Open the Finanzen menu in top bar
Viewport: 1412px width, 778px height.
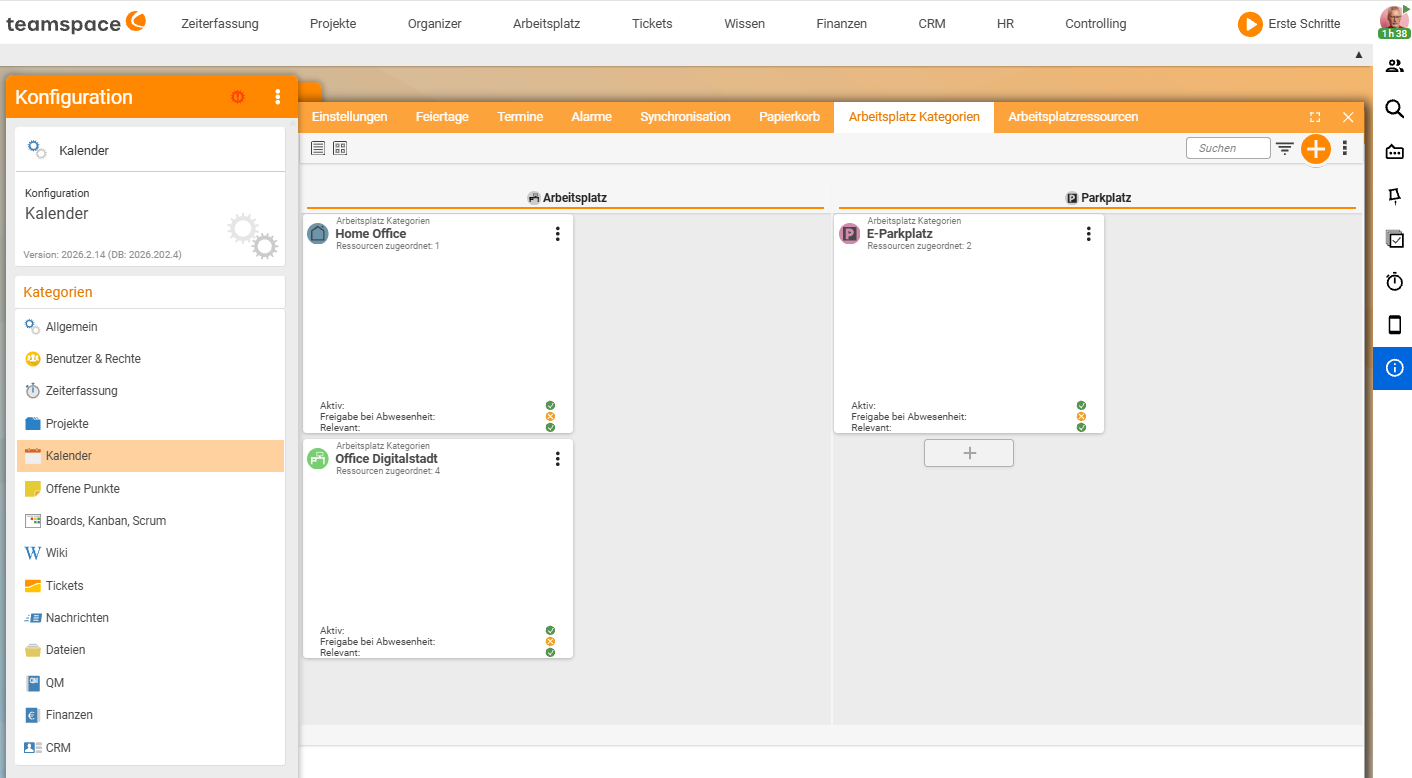[841, 24]
